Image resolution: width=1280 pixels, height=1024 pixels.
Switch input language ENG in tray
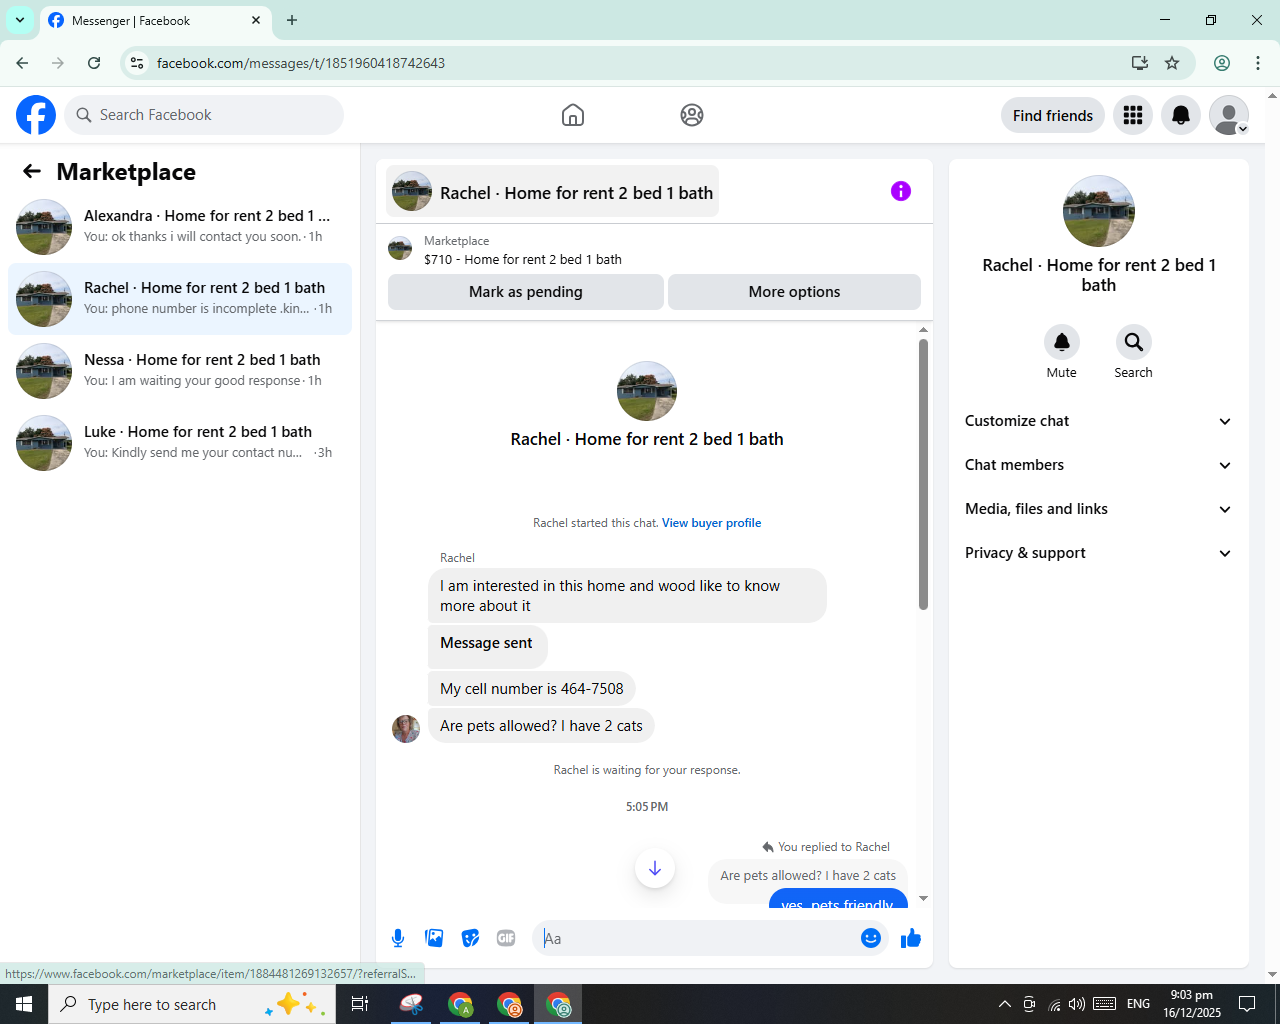point(1138,1004)
